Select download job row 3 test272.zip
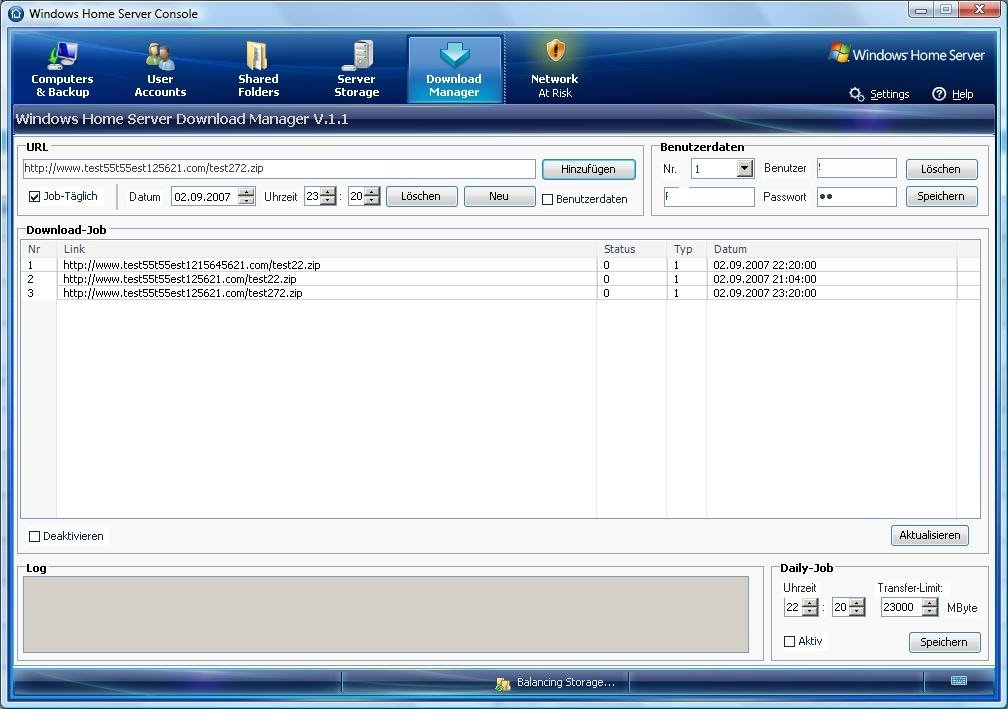The height and width of the screenshot is (709, 1008). pos(500,293)
